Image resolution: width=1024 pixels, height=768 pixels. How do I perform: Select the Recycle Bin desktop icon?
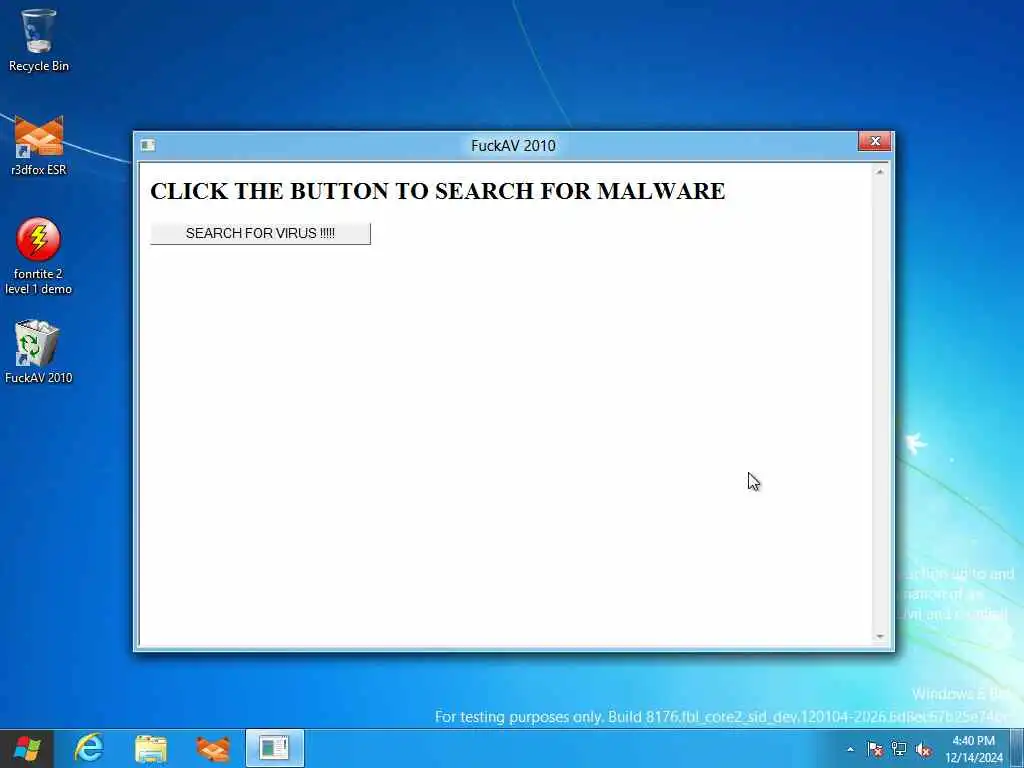[x=39, y=40]
